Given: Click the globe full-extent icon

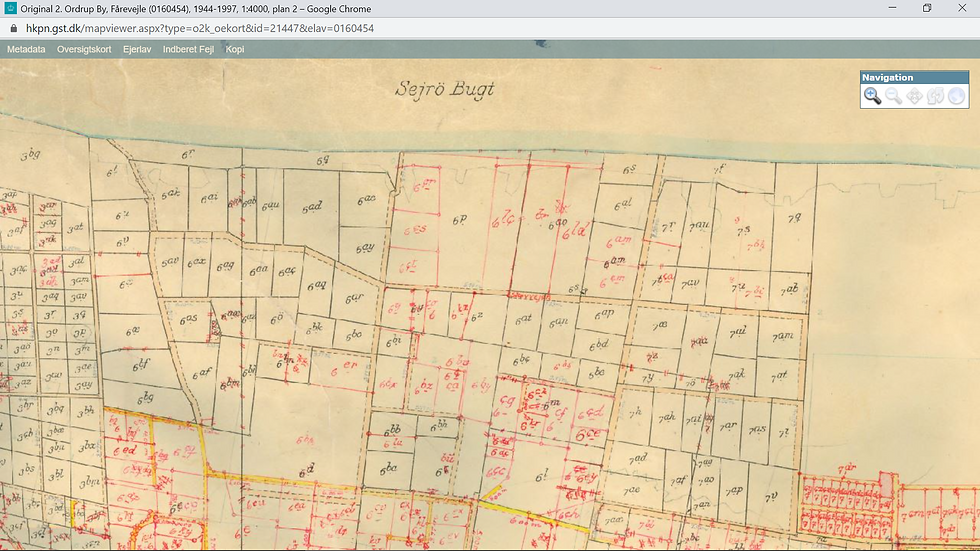Looking at the screenshot, I should 956,96.
